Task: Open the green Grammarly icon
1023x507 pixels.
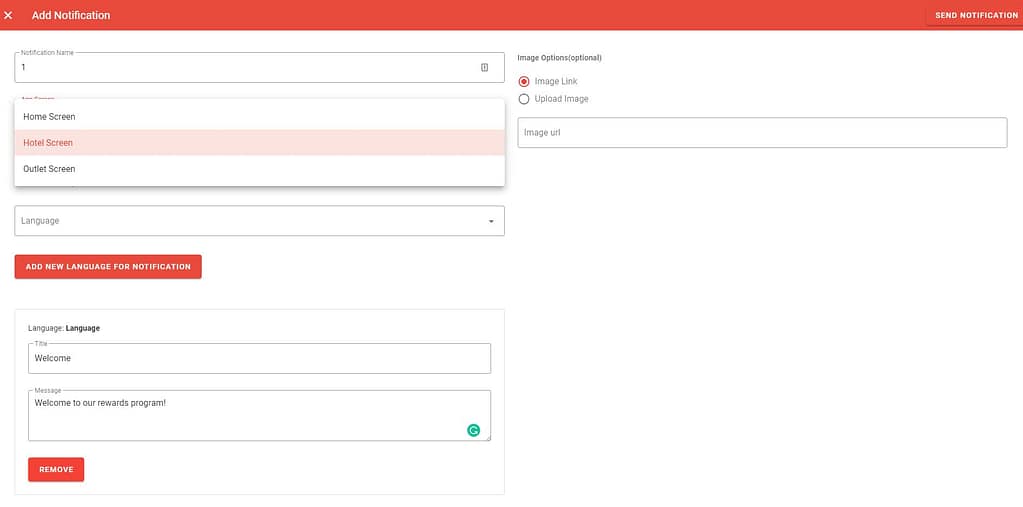Action: pyautogui.click(x=474, y=430)
